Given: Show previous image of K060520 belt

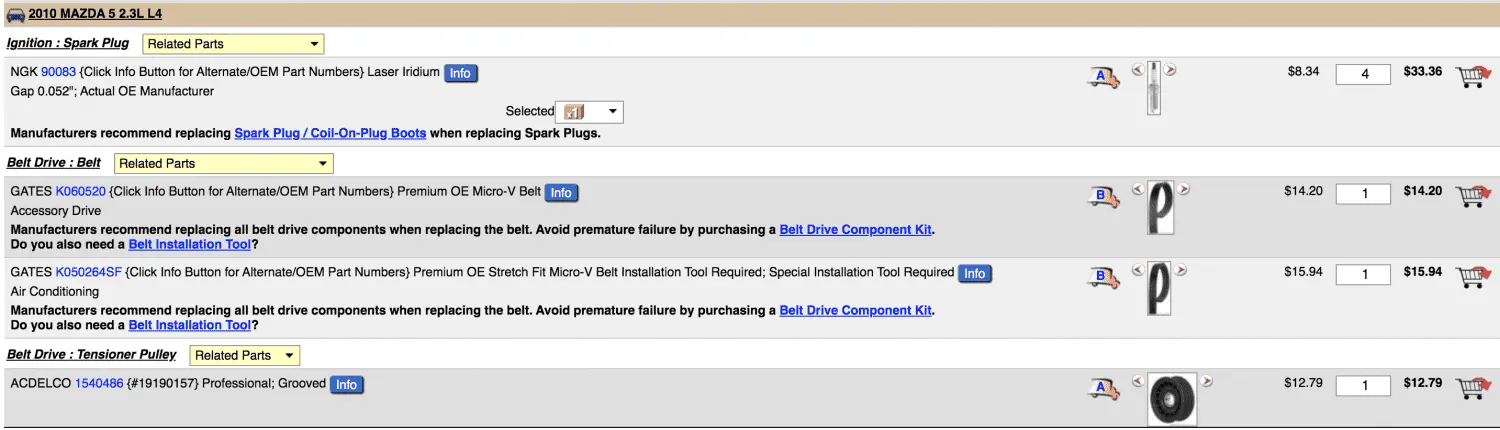Looking at the screenshot, I should coord(1137,188).
